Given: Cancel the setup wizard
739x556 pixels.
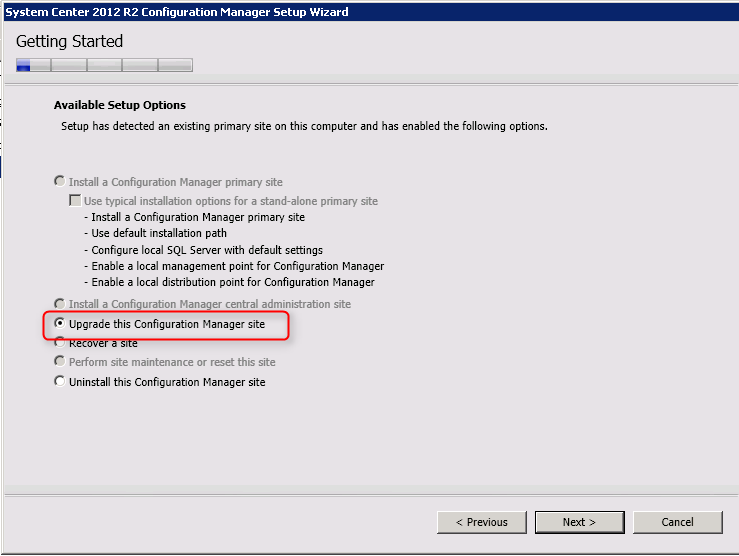Looking at the screenshot, I should tap(677, 522).
